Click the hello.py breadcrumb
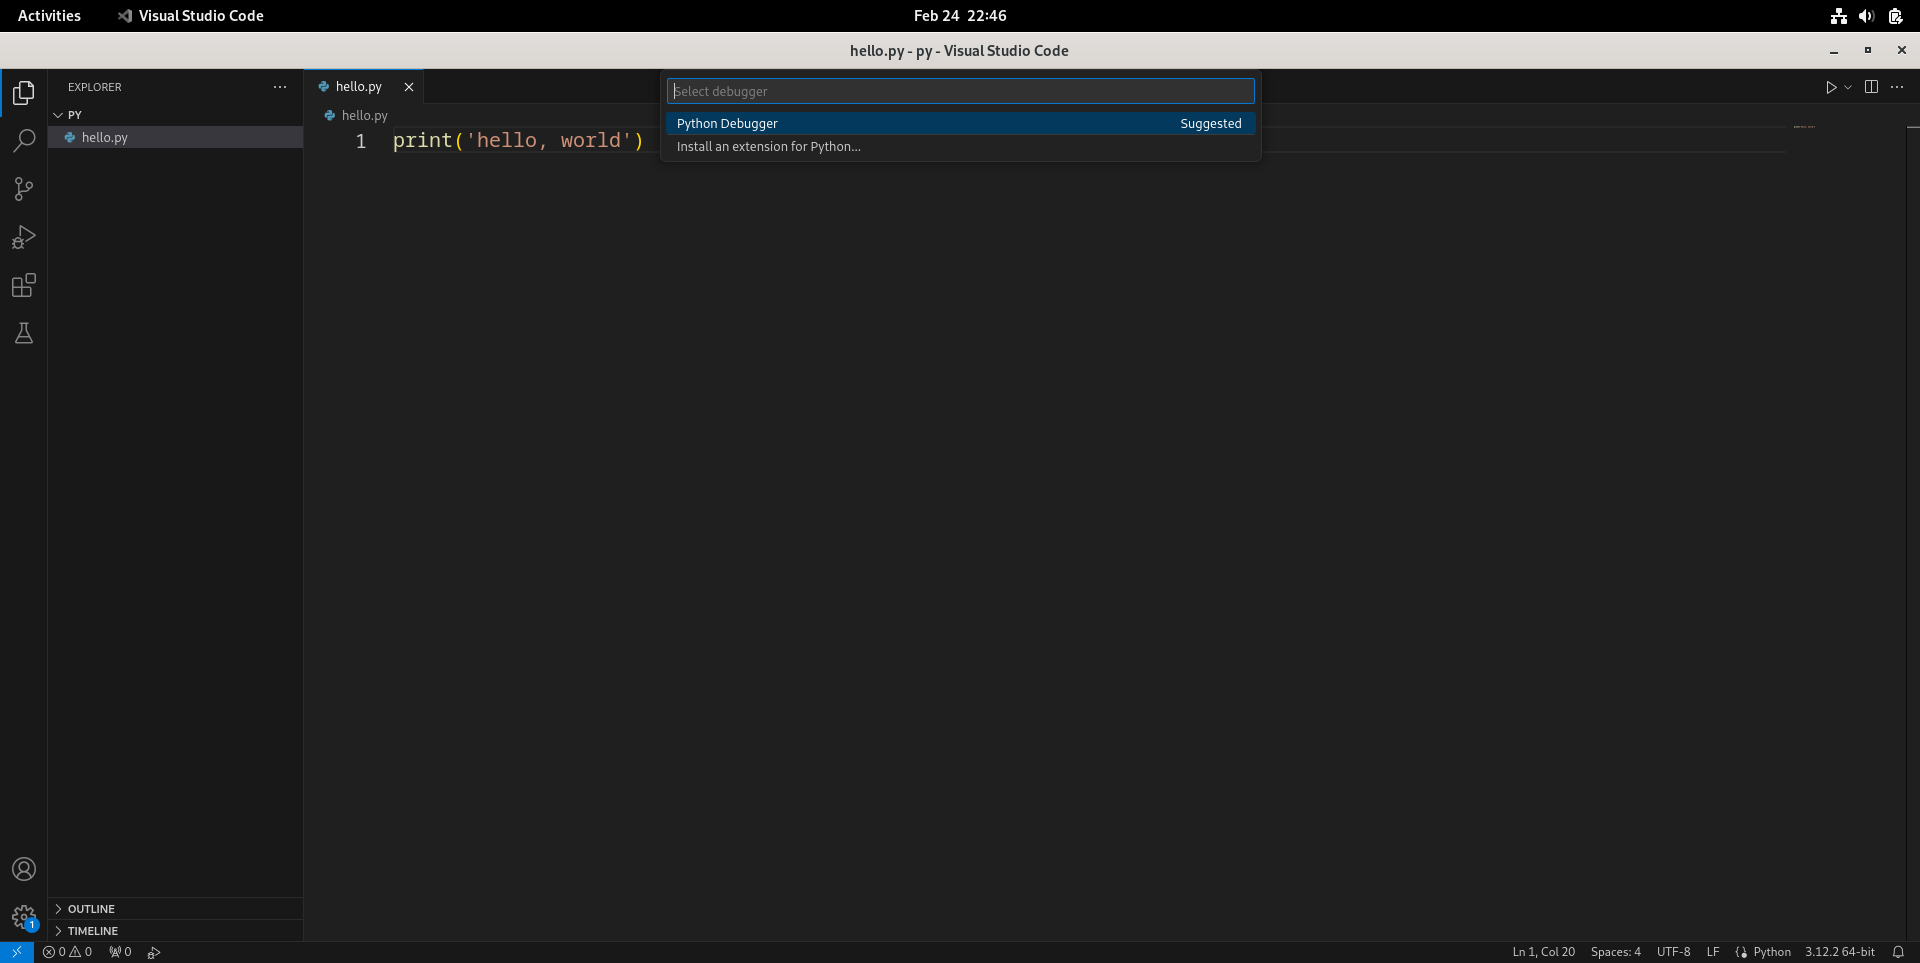This screenshot has height=963, width=1920. click(356, 115)
